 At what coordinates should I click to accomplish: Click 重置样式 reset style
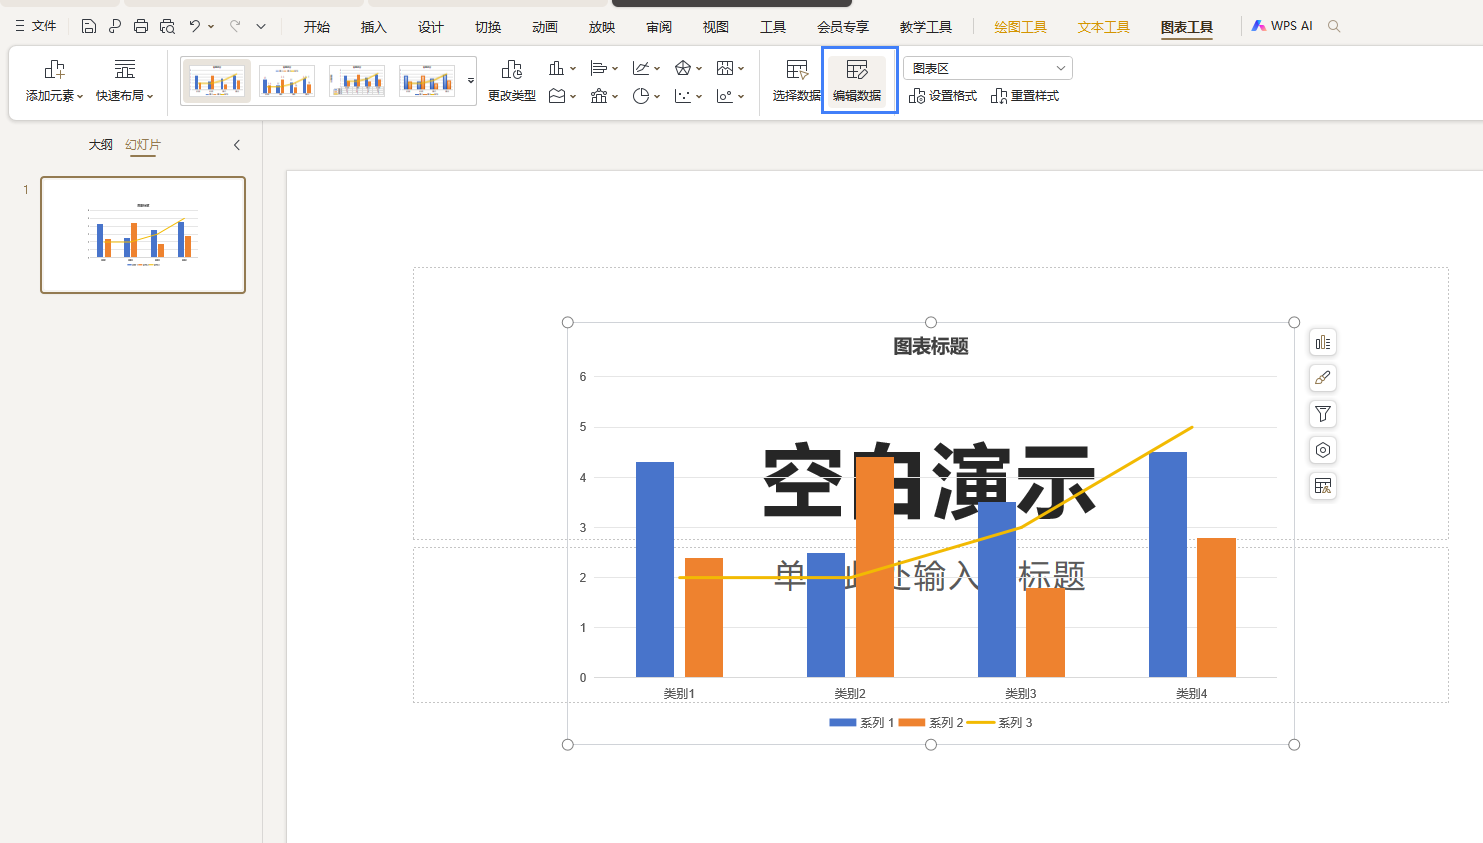(1025, 96)
